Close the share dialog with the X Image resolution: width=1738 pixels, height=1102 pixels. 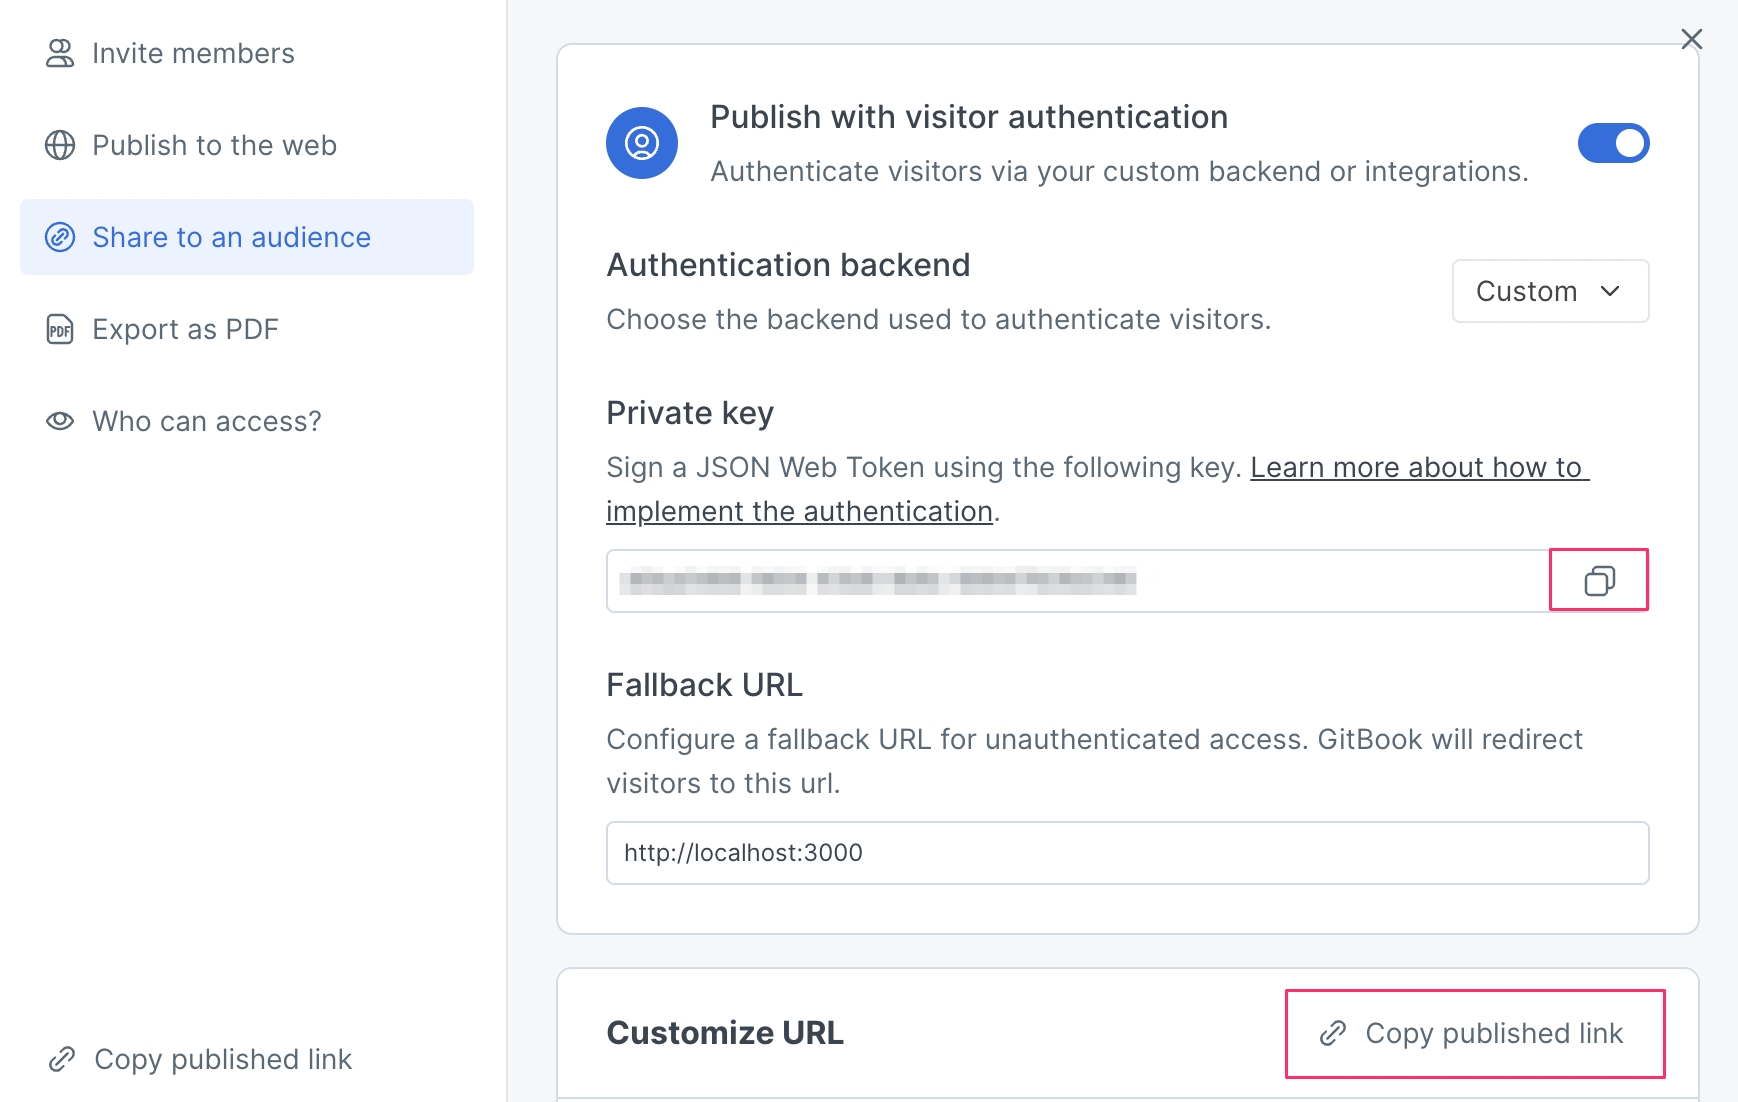(1691, 39)
